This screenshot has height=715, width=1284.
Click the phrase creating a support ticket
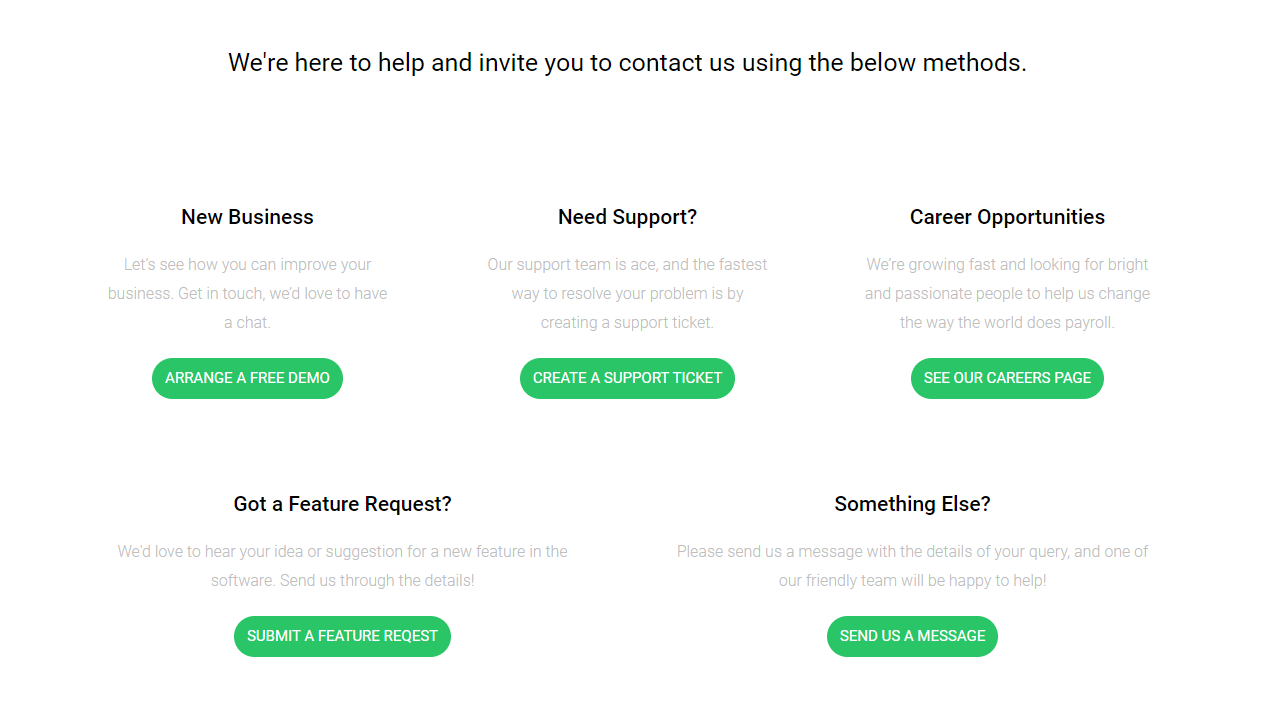[x=627, y=322]
